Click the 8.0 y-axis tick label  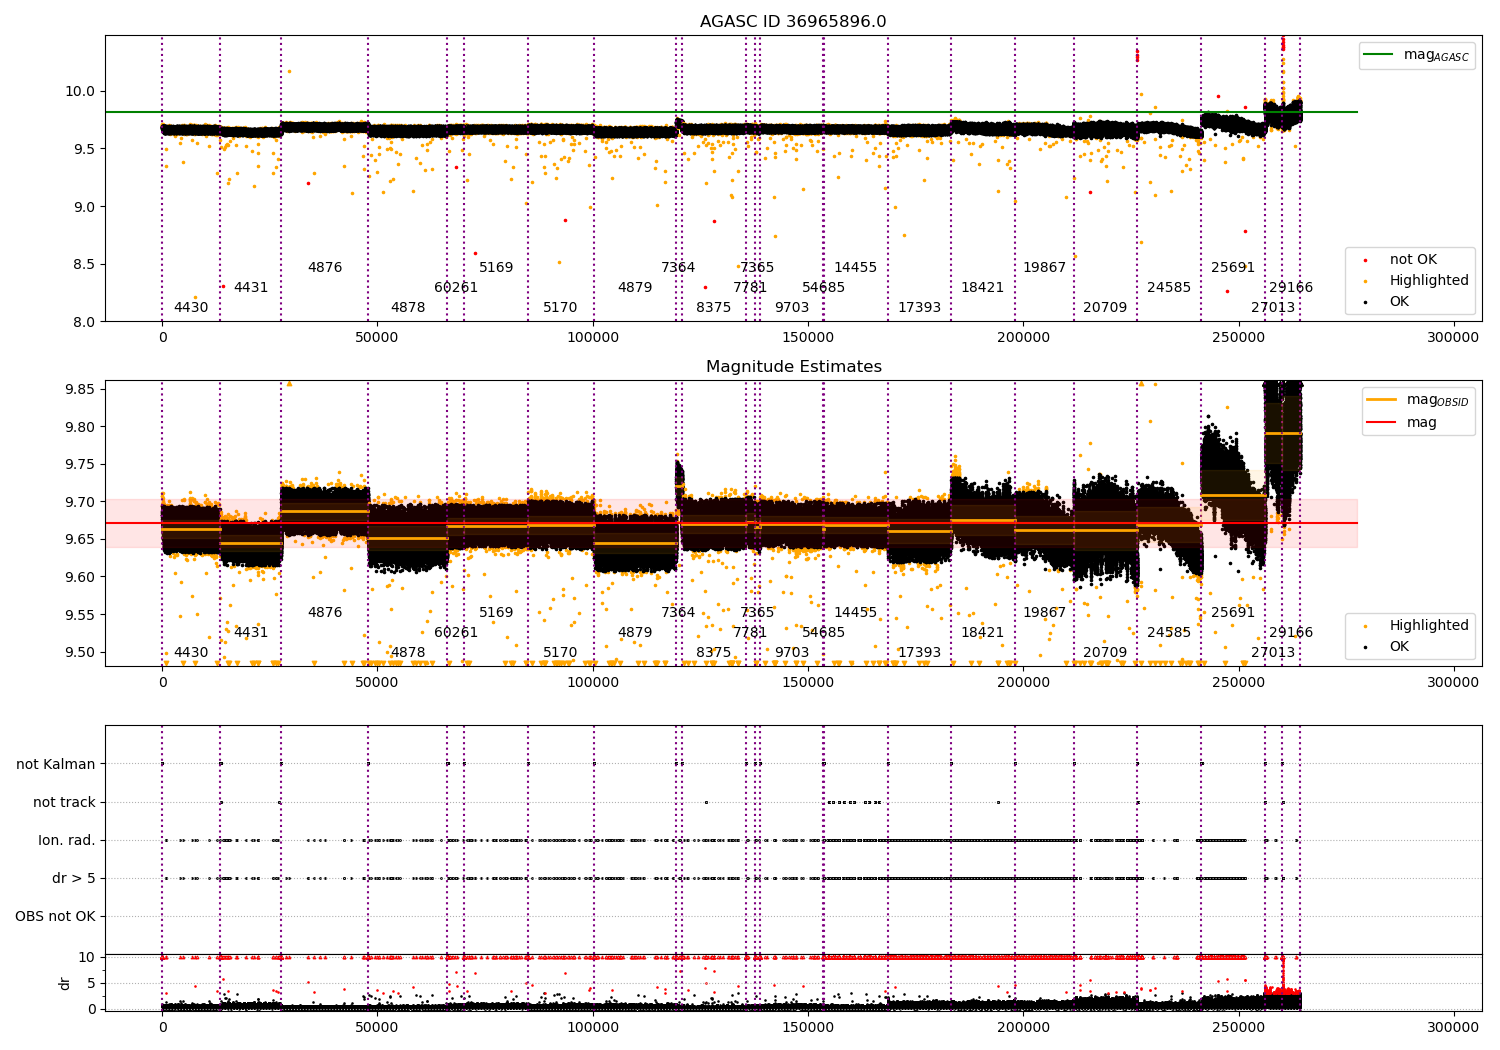pyautogui.click(x=84, y=323)
